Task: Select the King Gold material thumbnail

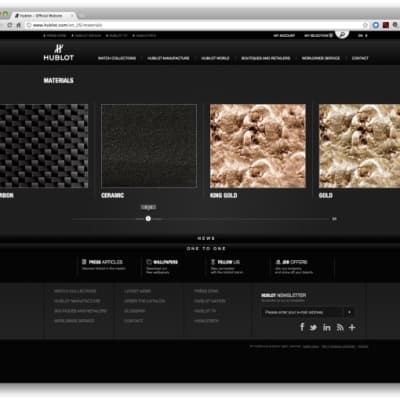Action: tap(258, 146)
